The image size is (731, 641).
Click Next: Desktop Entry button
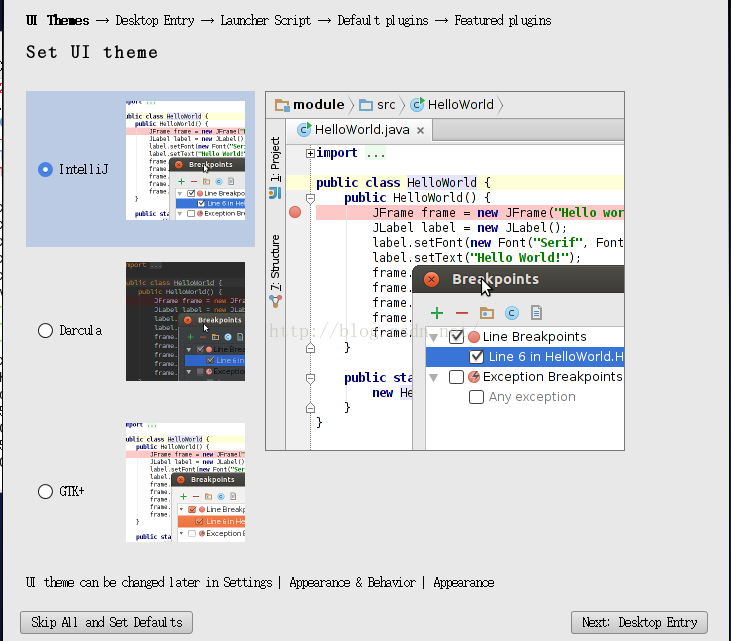coord(639,622)
